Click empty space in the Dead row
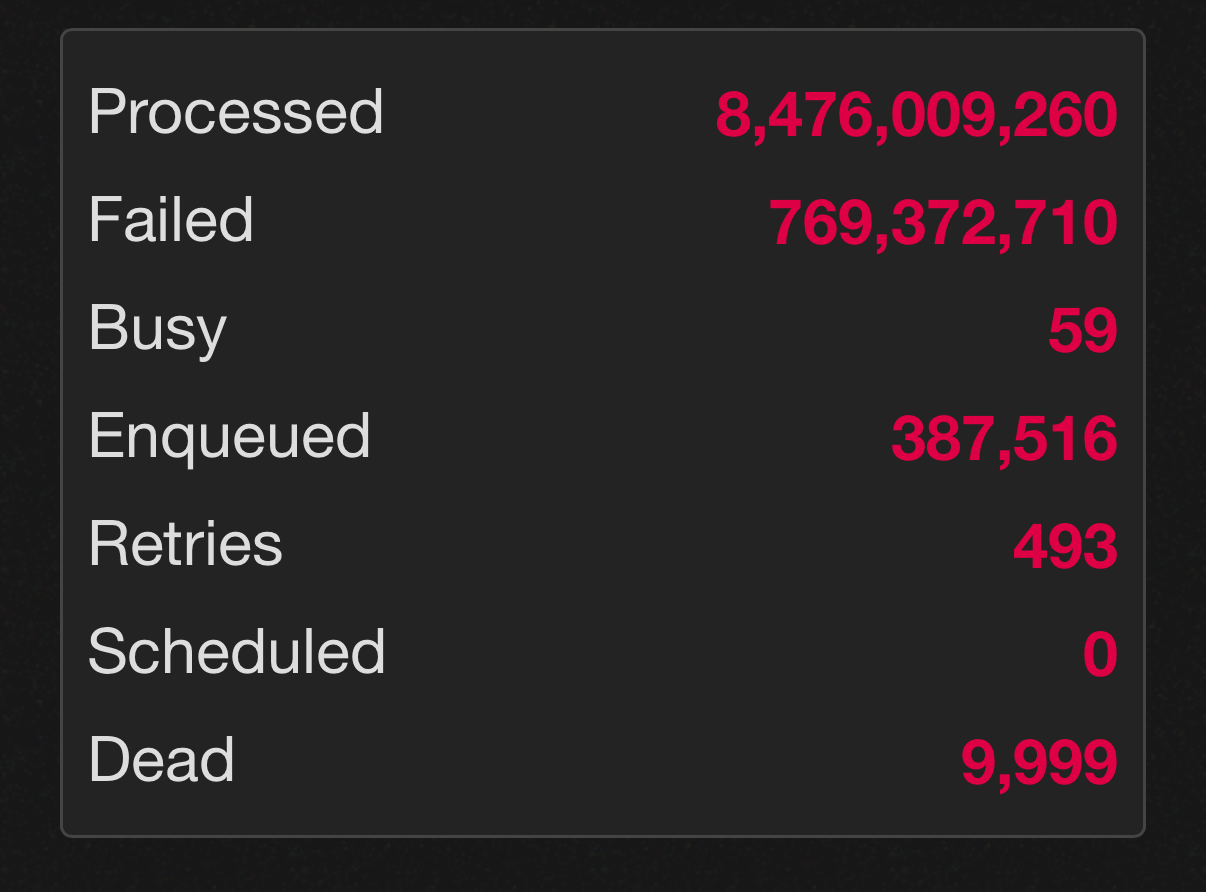The height and width of the screenshot is (892, 1206). [x=597, y=762]
